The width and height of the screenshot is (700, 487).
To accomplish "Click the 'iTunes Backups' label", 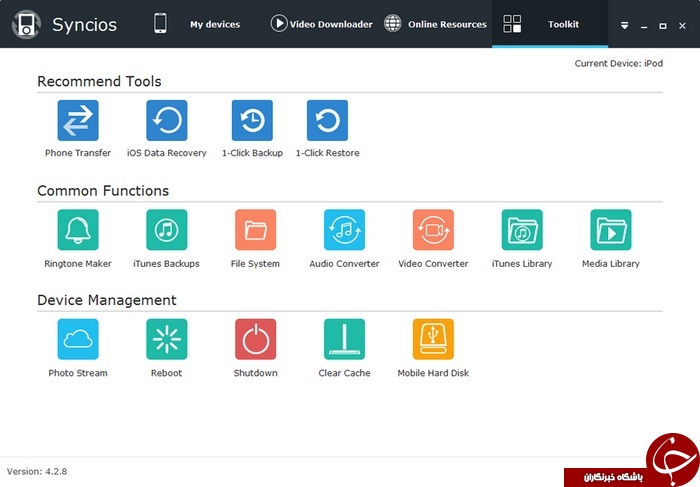I will (167, 263).
